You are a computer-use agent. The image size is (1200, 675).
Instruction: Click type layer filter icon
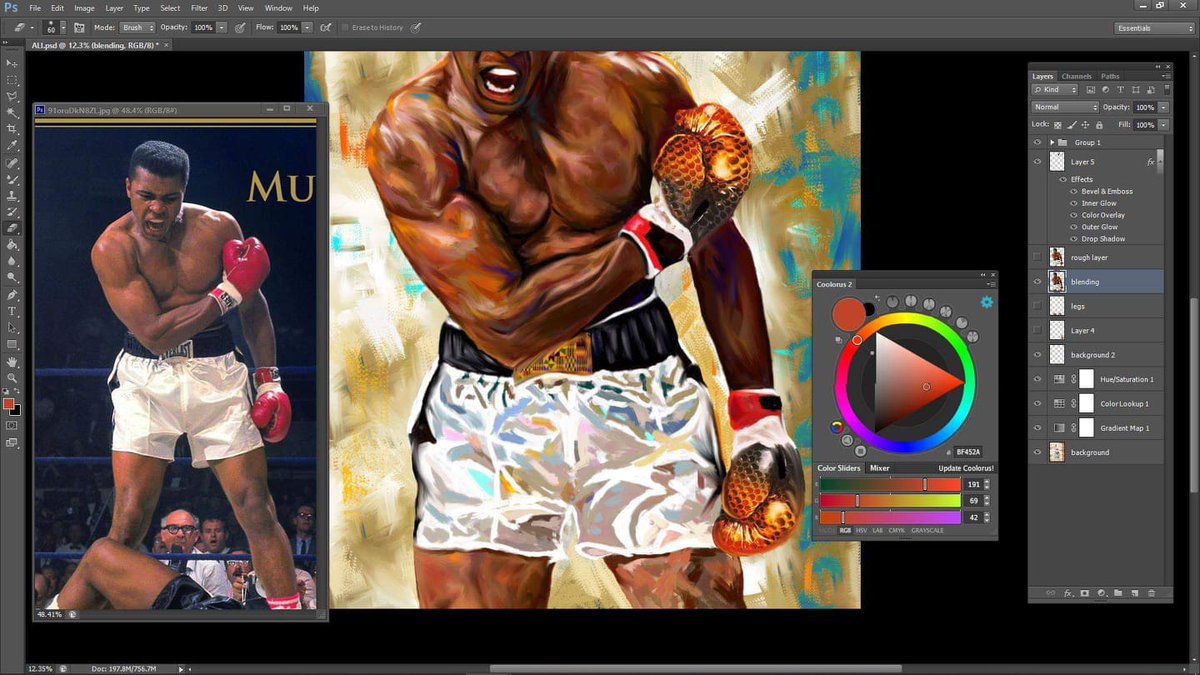coord(1120,90)
